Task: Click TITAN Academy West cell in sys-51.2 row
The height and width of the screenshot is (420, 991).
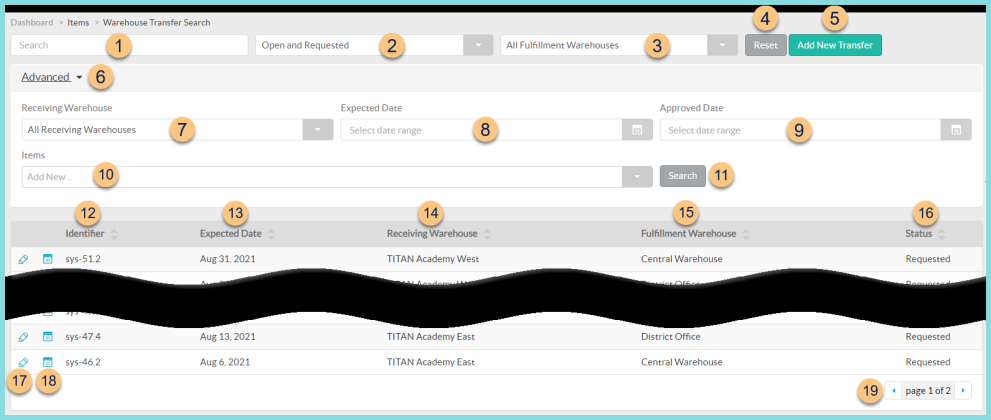Action: [x=433, y=259]
